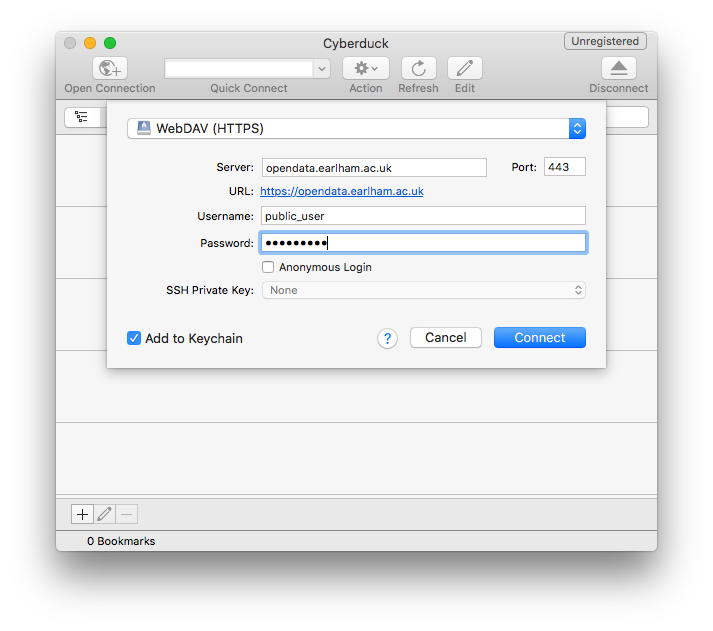713x631 pixels.
Task: Click the Edit pencil toolbar icon
Action: (x=465, y=68)
